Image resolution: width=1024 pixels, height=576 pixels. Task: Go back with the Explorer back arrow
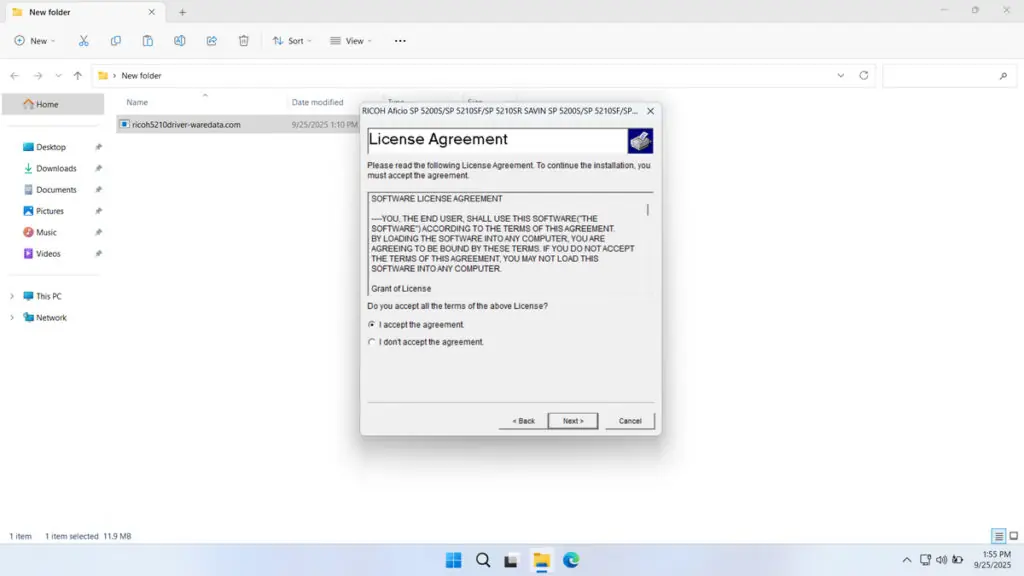click(14, 76)
